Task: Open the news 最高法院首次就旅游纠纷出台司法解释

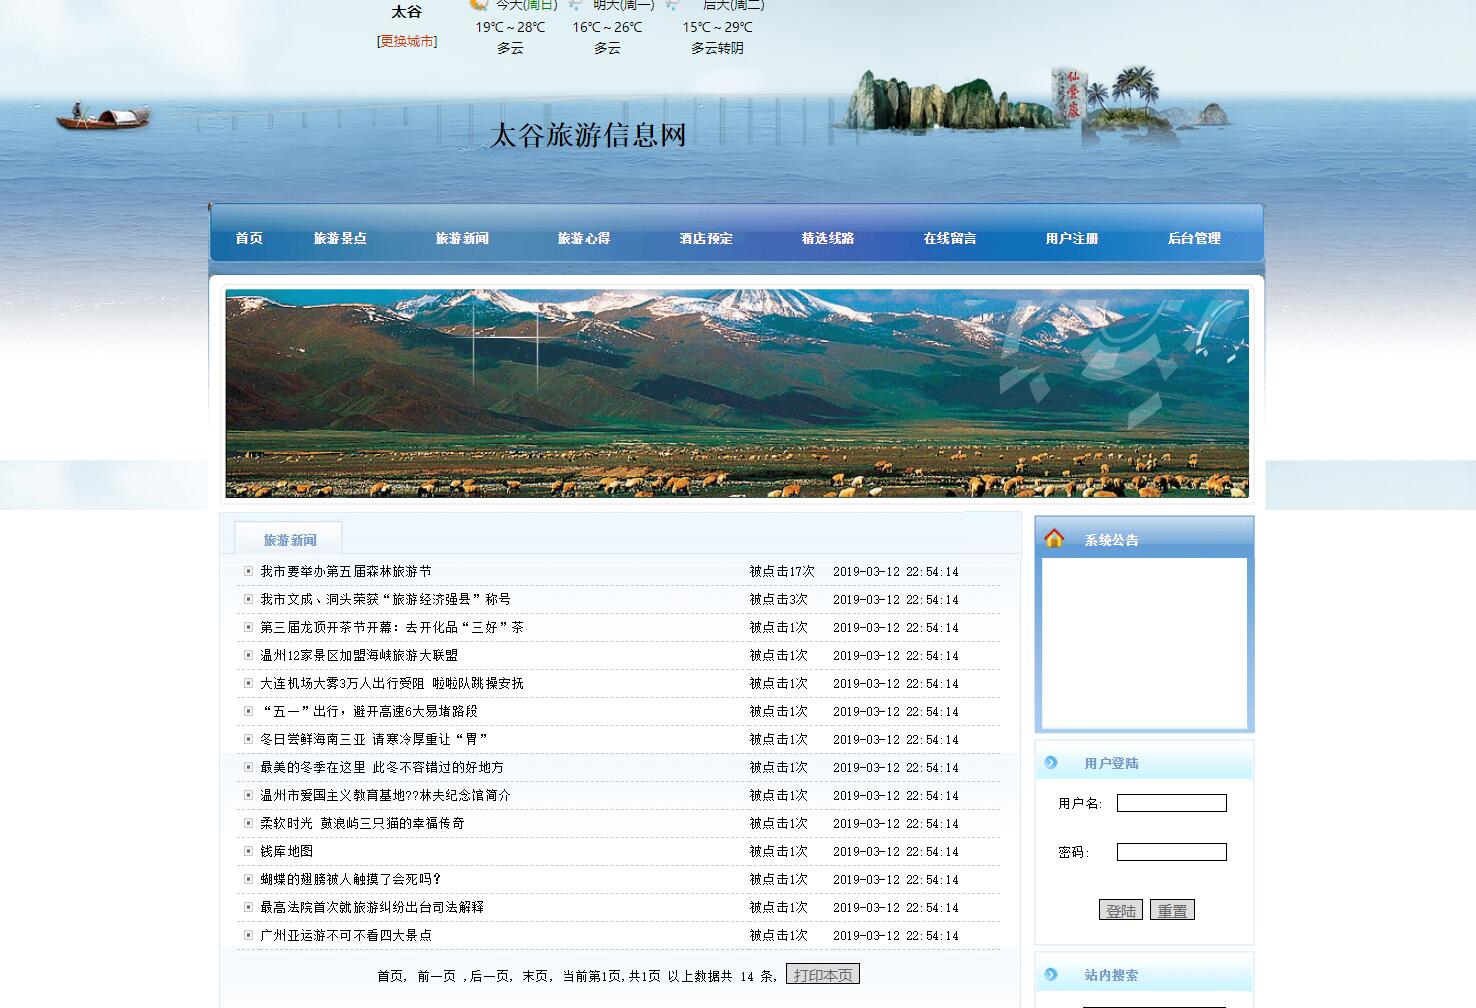Action: [x=373, y=907]
